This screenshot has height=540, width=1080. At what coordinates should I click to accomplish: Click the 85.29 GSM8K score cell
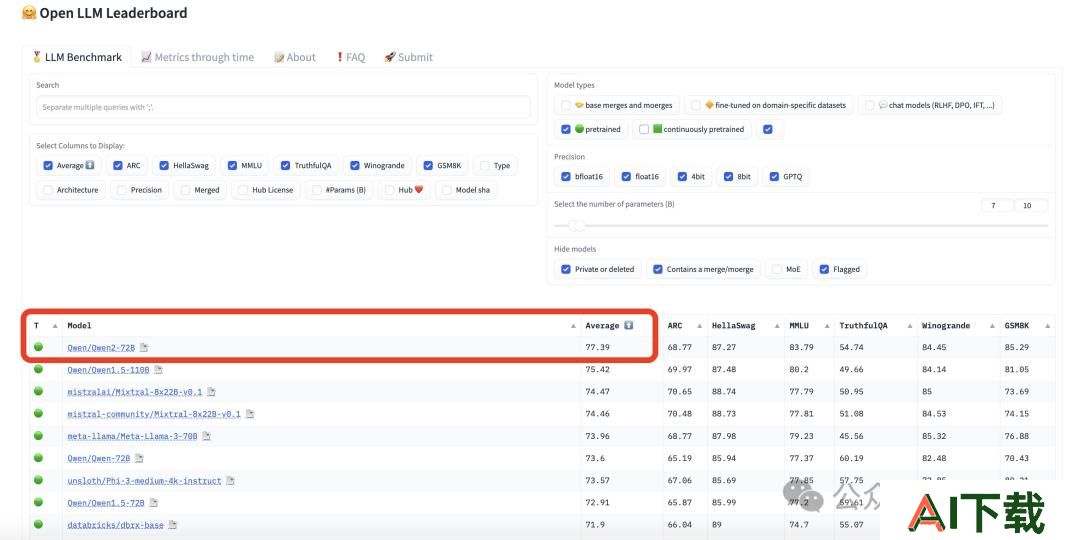tap(1026, 348)
